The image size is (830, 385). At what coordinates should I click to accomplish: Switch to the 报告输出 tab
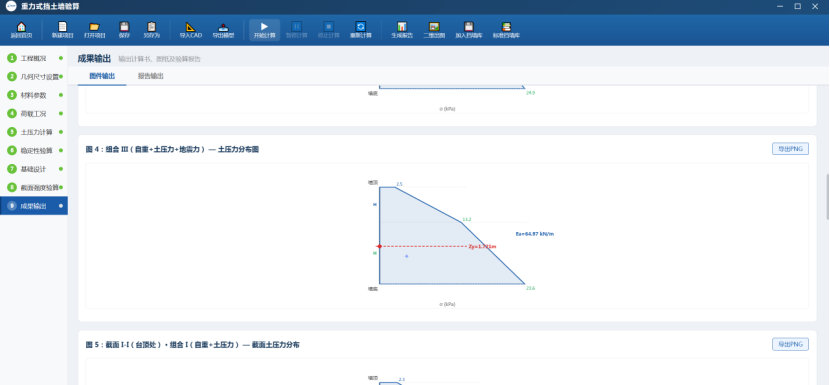(151, 76)
